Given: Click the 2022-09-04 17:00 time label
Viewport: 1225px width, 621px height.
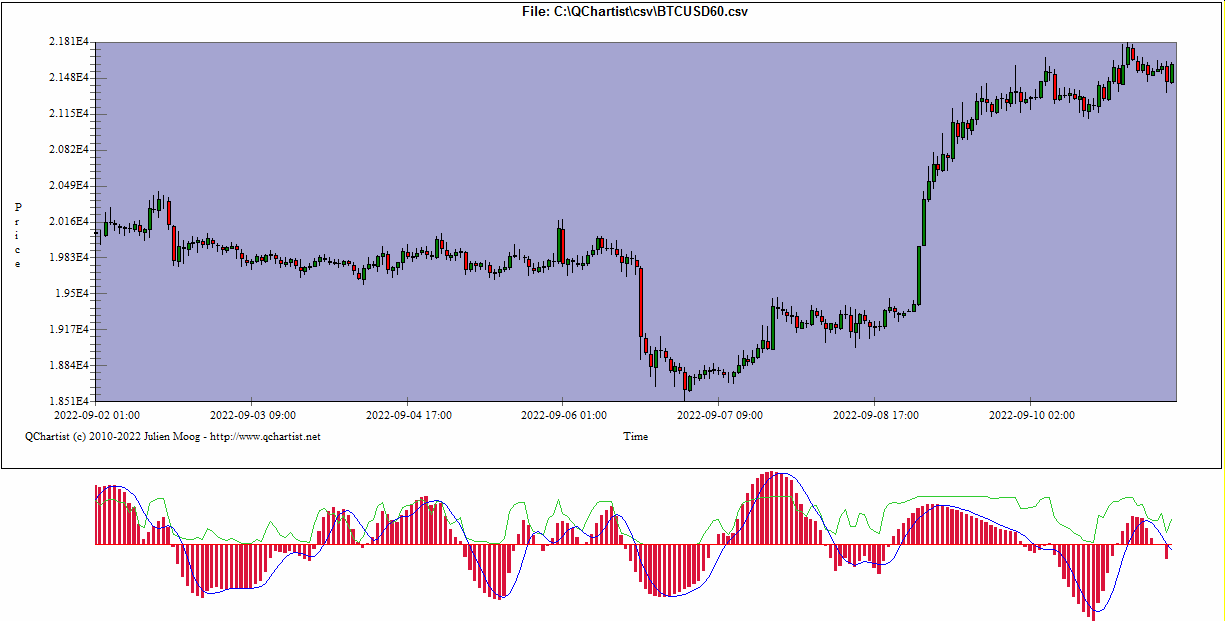Looking at the screenshot, I should pos(408,414).
